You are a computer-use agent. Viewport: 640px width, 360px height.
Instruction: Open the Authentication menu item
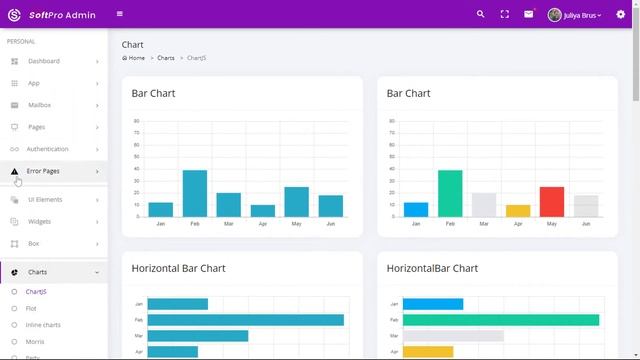coord(54,149)
